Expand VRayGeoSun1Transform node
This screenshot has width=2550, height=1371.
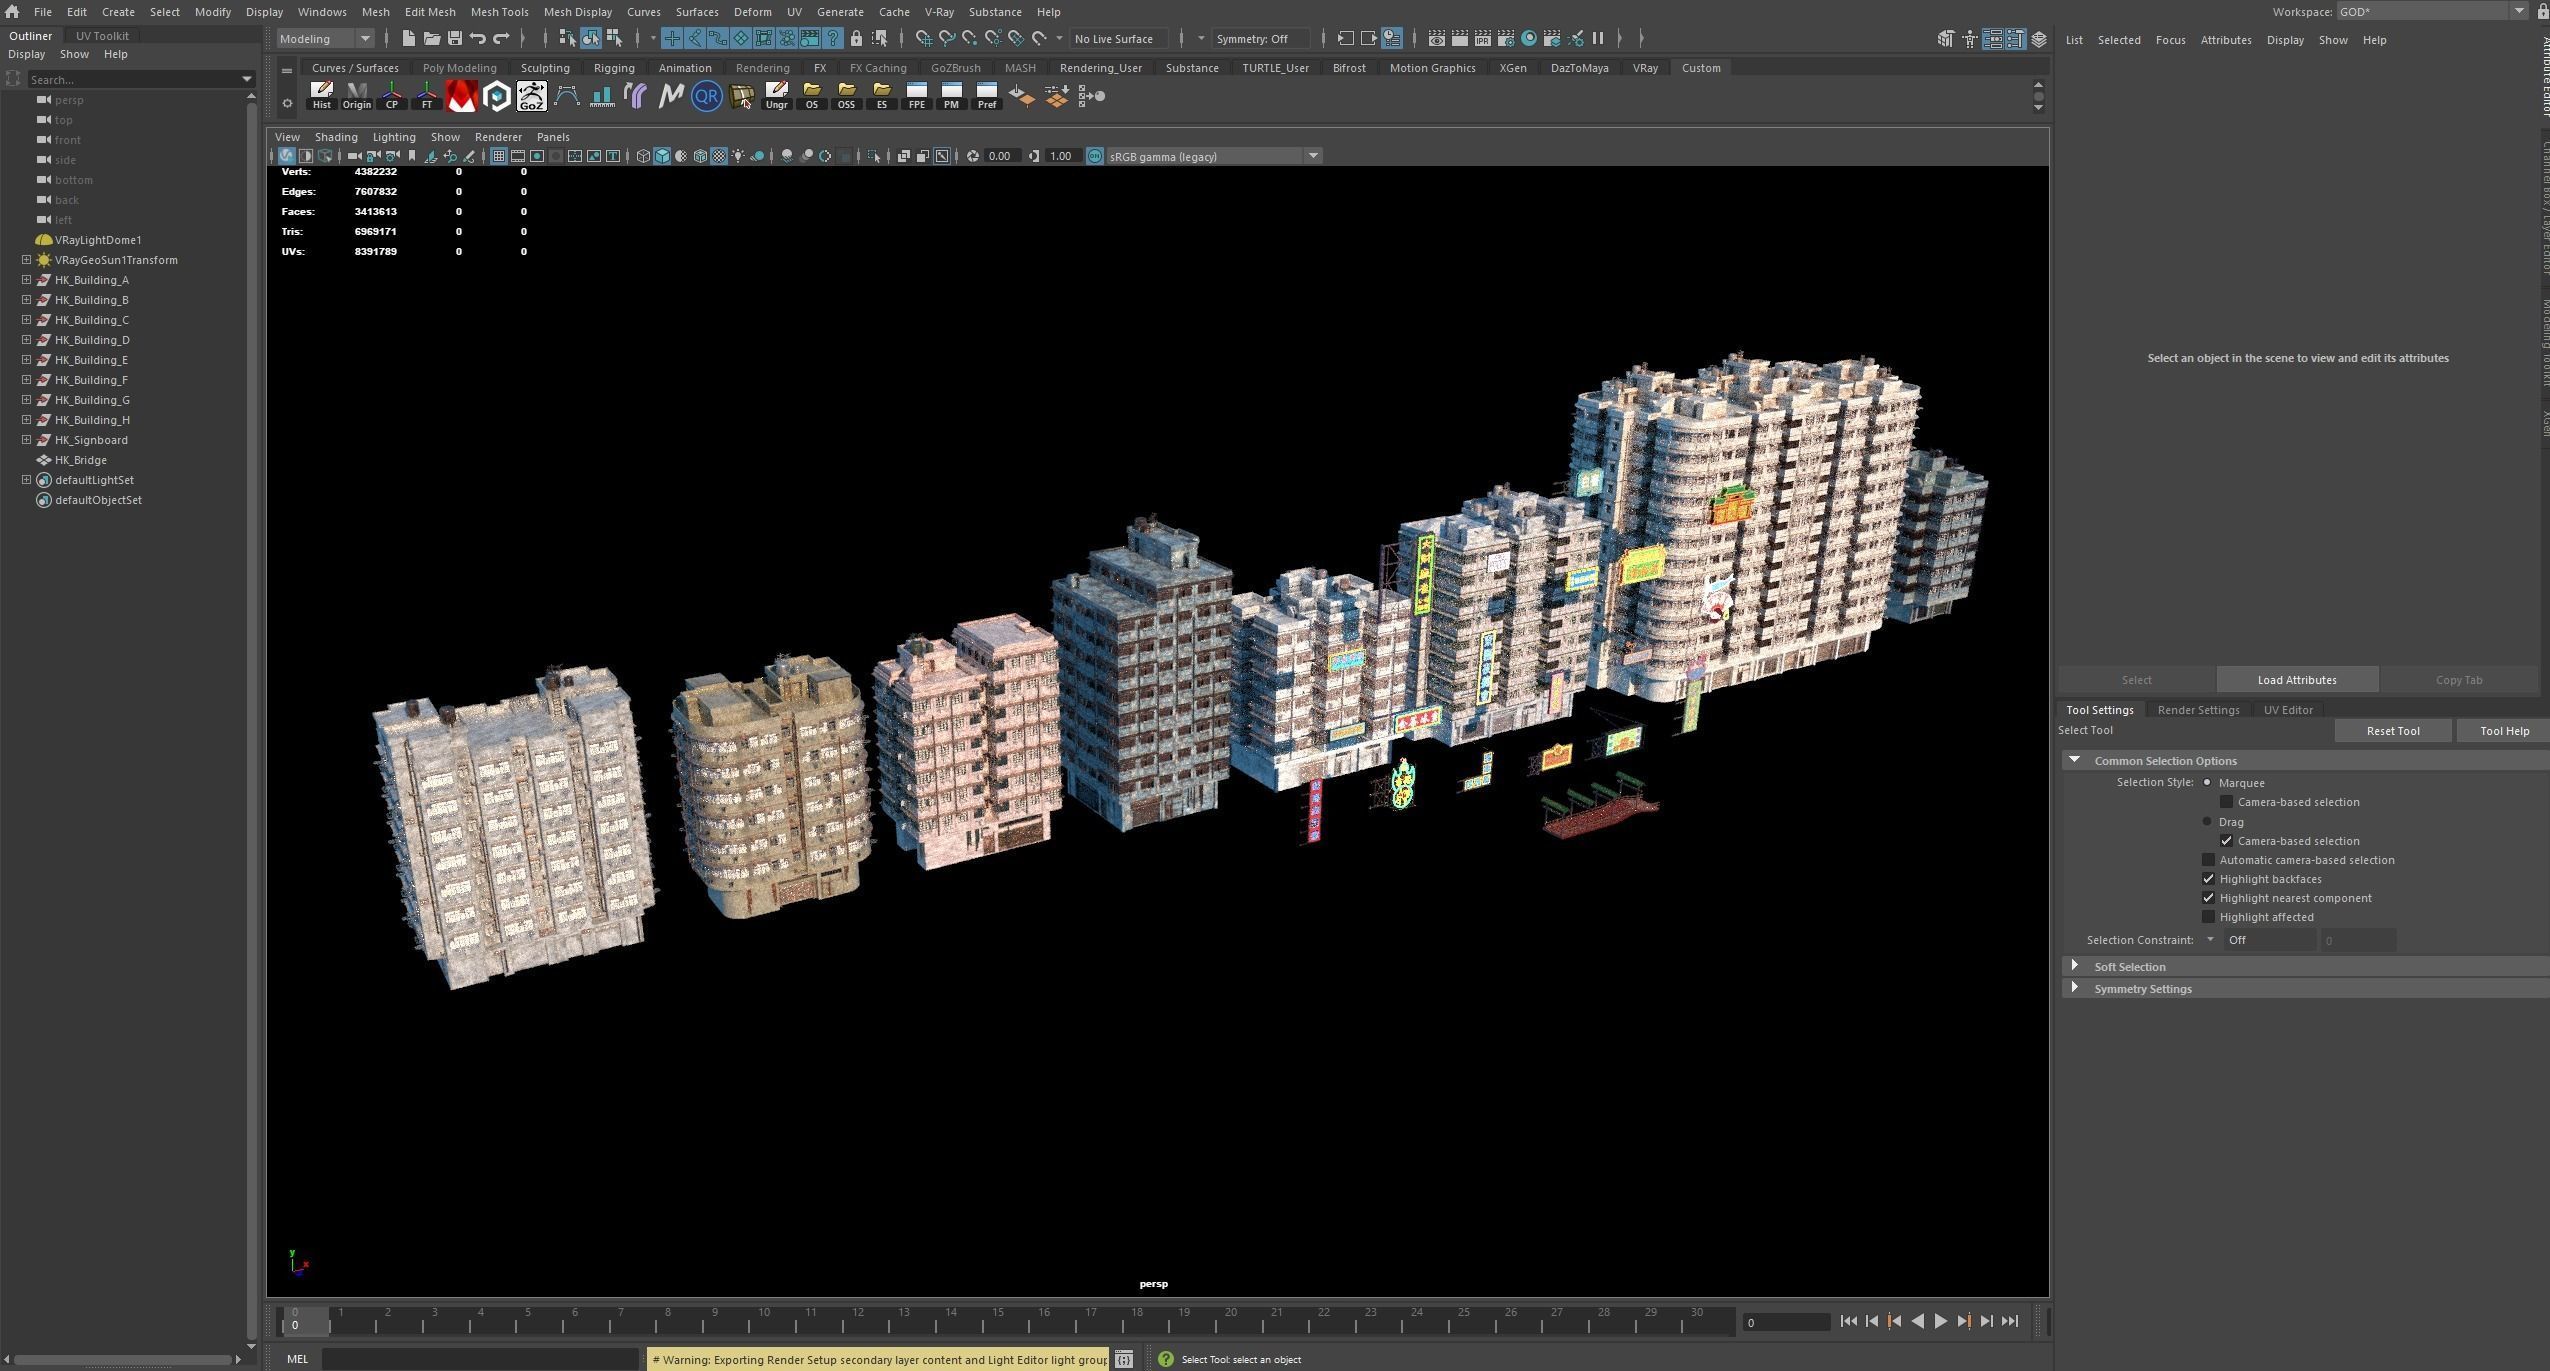(x=26, y=259)
